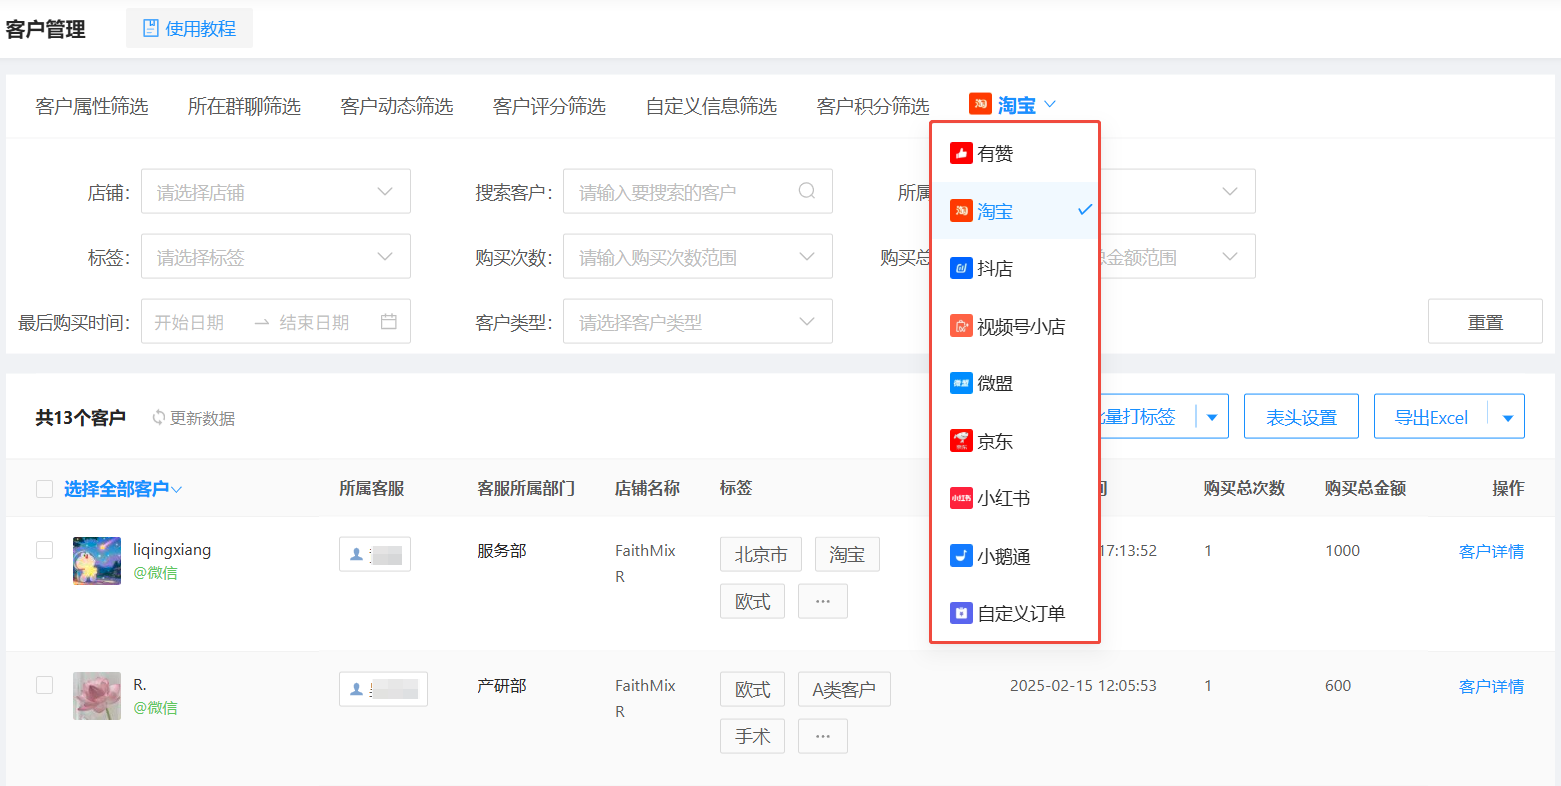Click the search magnifier in 搜索客户 field
1561x786 pixels.
coord(807,191)
